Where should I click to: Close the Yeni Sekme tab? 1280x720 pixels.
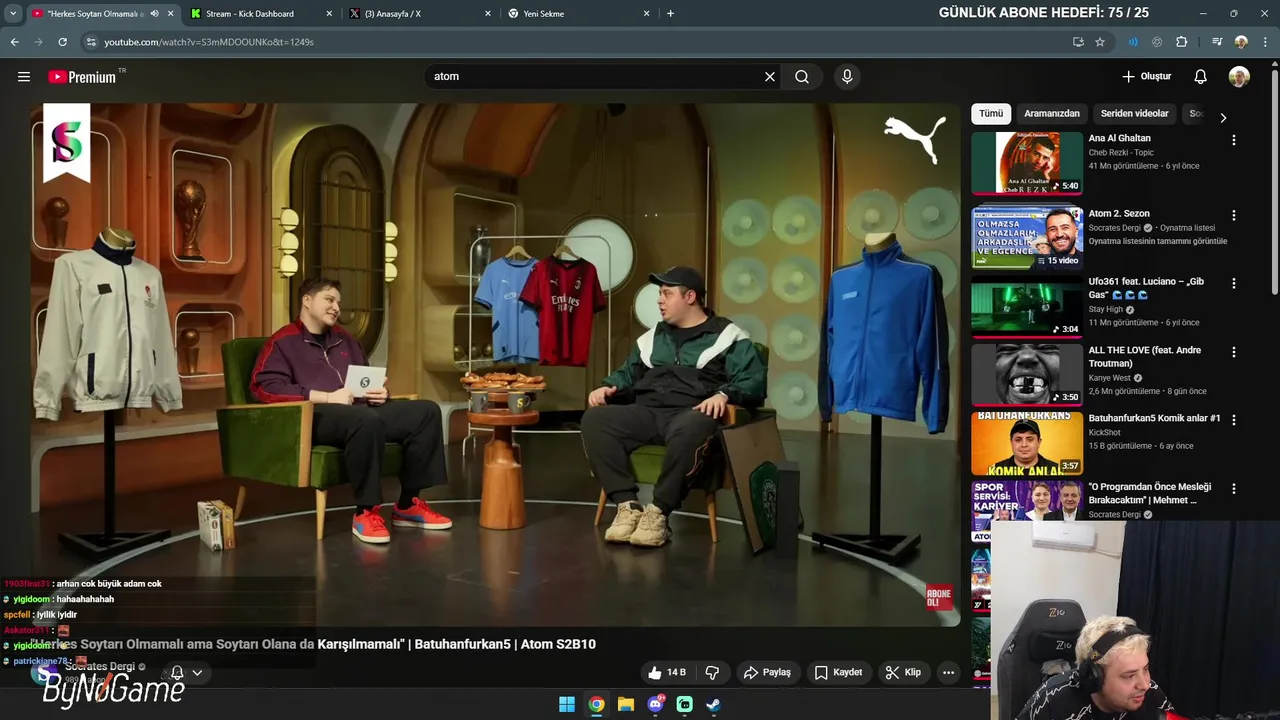[x=647, y=14]
